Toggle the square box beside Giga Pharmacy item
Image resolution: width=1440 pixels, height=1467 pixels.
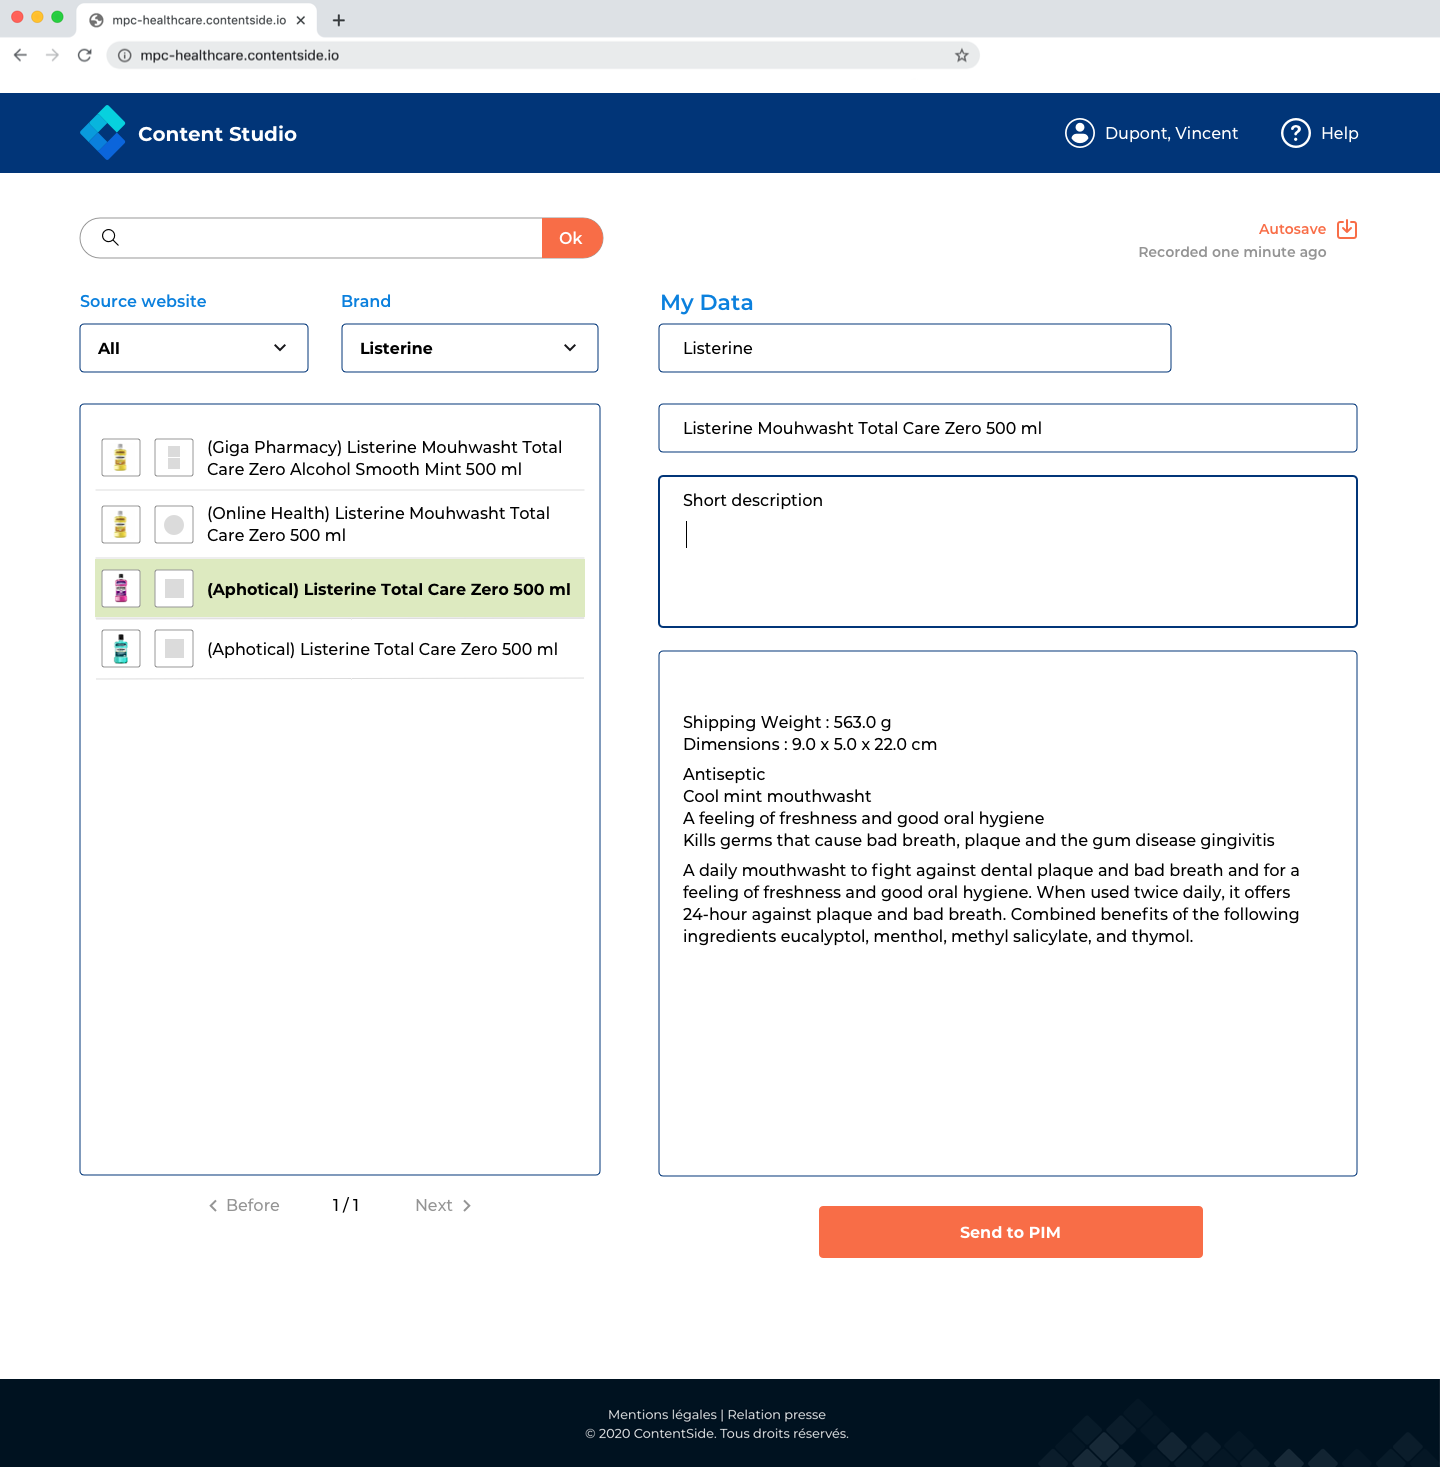point(174,458)
